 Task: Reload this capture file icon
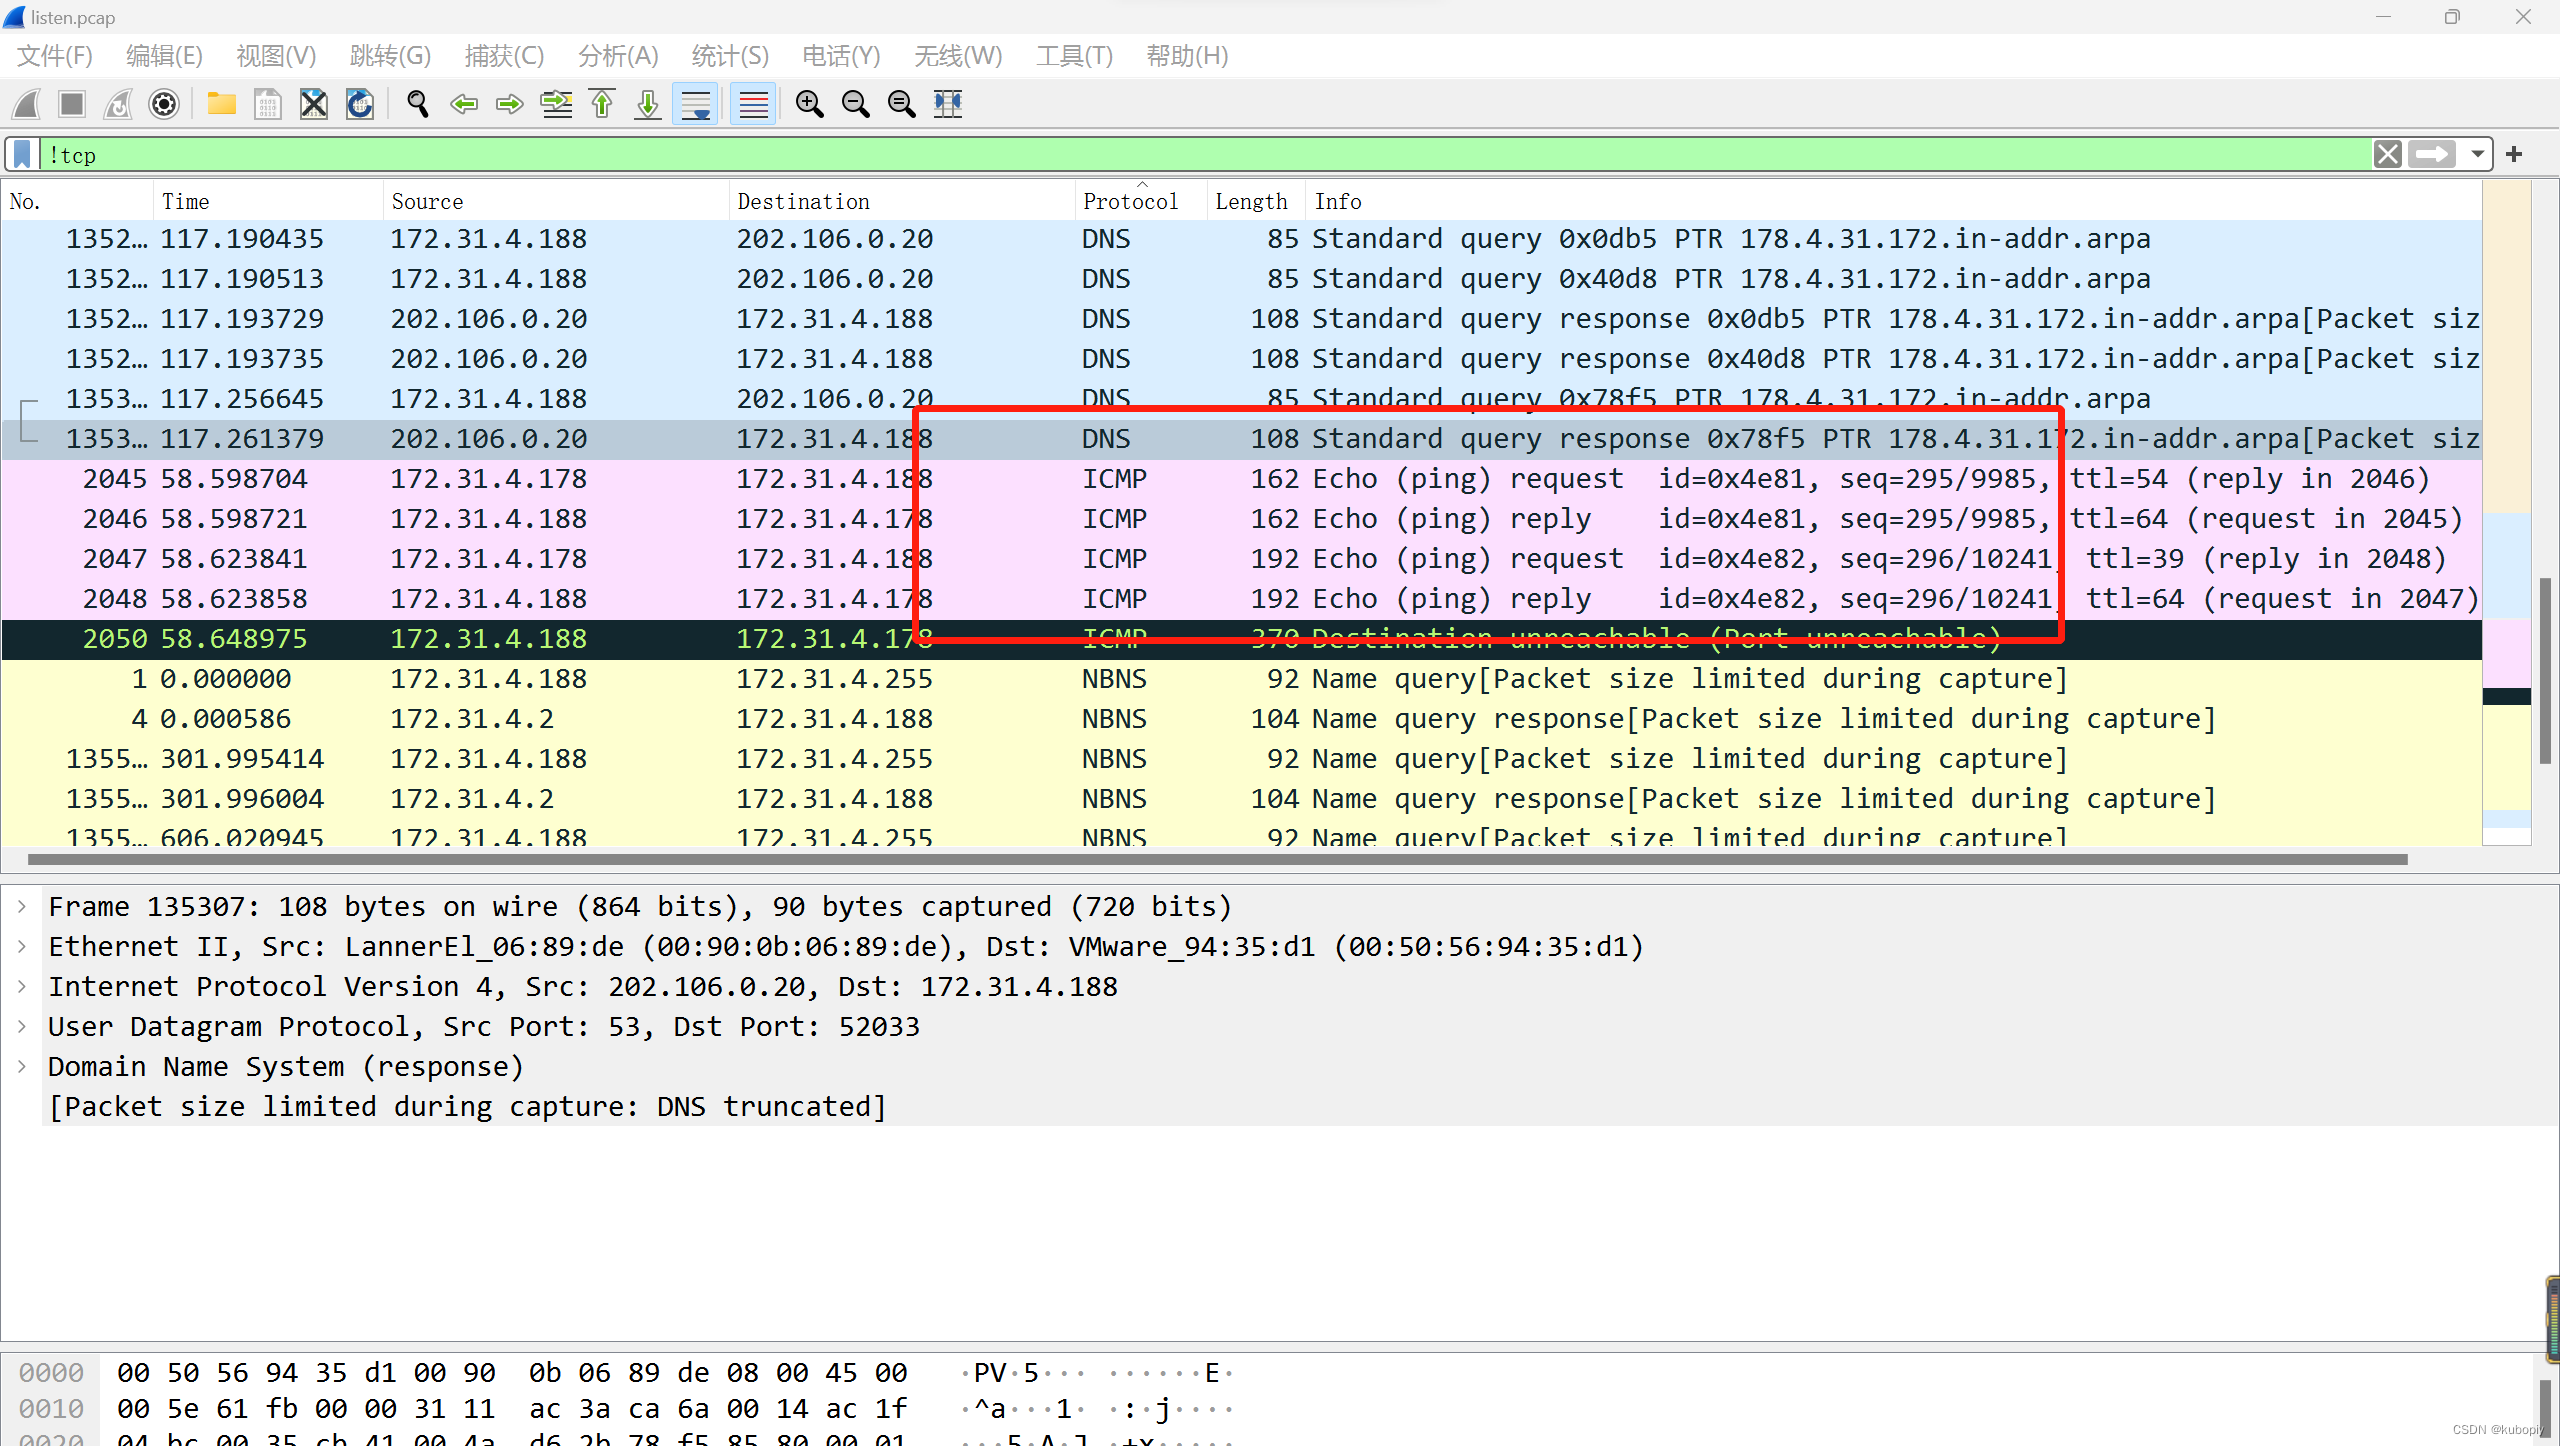(360, 104)
